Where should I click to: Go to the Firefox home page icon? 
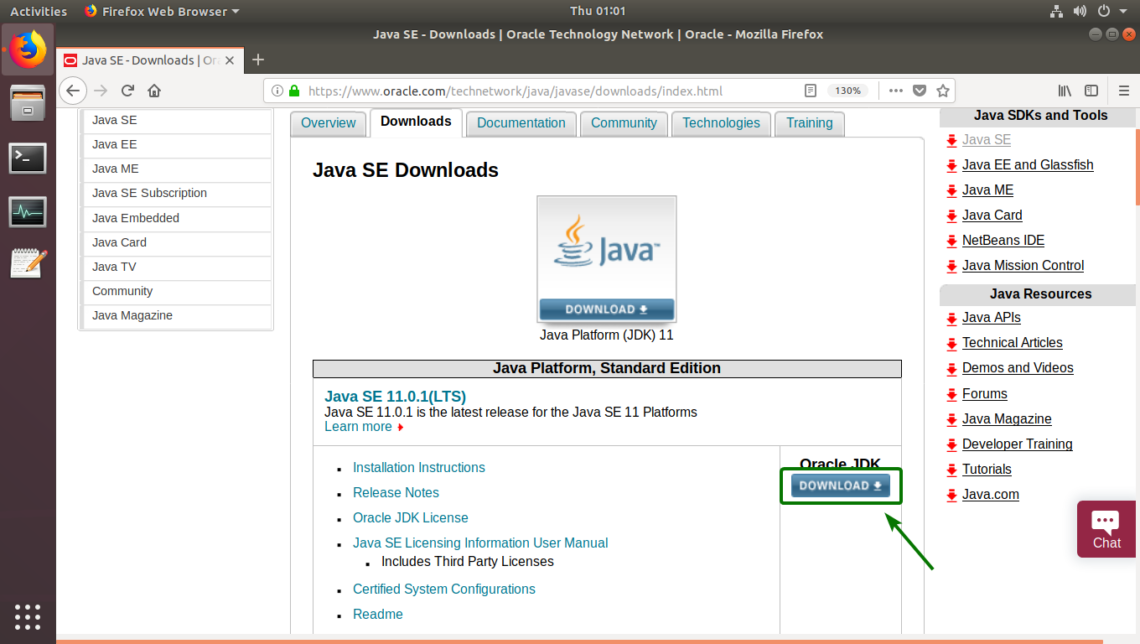click(154, 91)
